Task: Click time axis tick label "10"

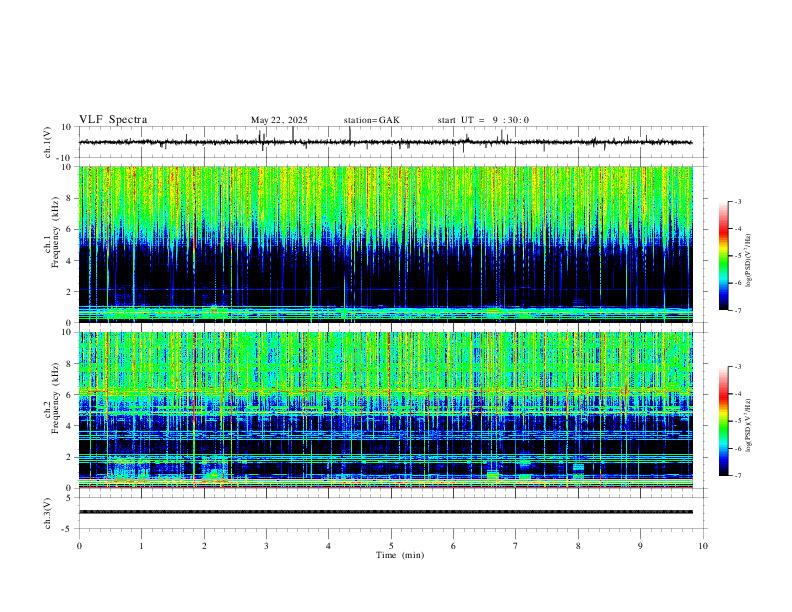Action: pos(703,546)
